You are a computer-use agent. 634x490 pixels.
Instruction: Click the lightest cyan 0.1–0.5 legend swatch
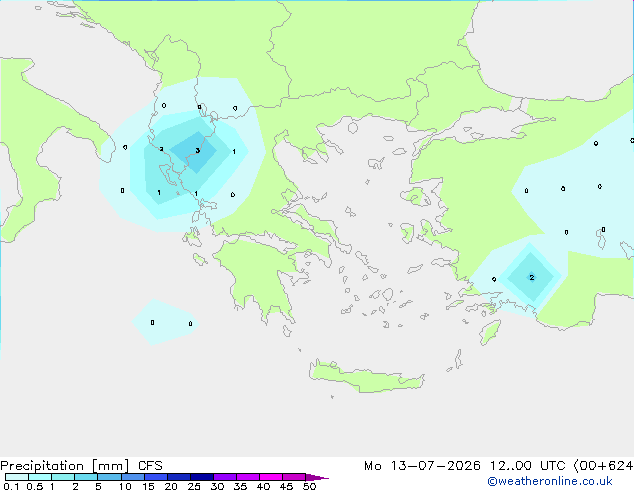tap(17, 477)
